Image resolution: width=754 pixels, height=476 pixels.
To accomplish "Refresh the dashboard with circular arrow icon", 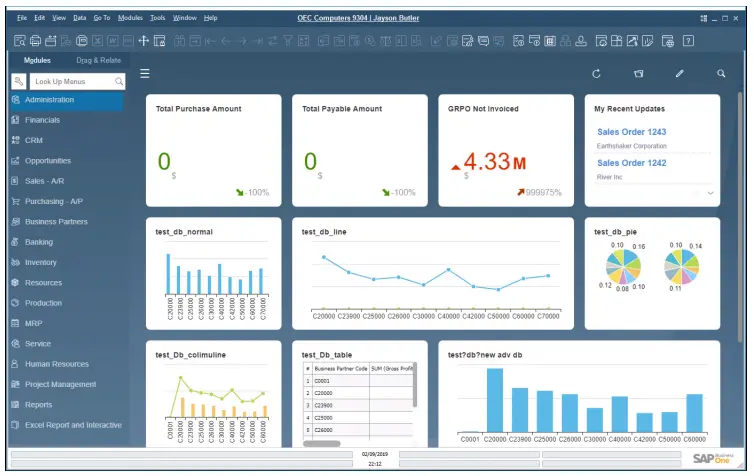I will point(596,74).
